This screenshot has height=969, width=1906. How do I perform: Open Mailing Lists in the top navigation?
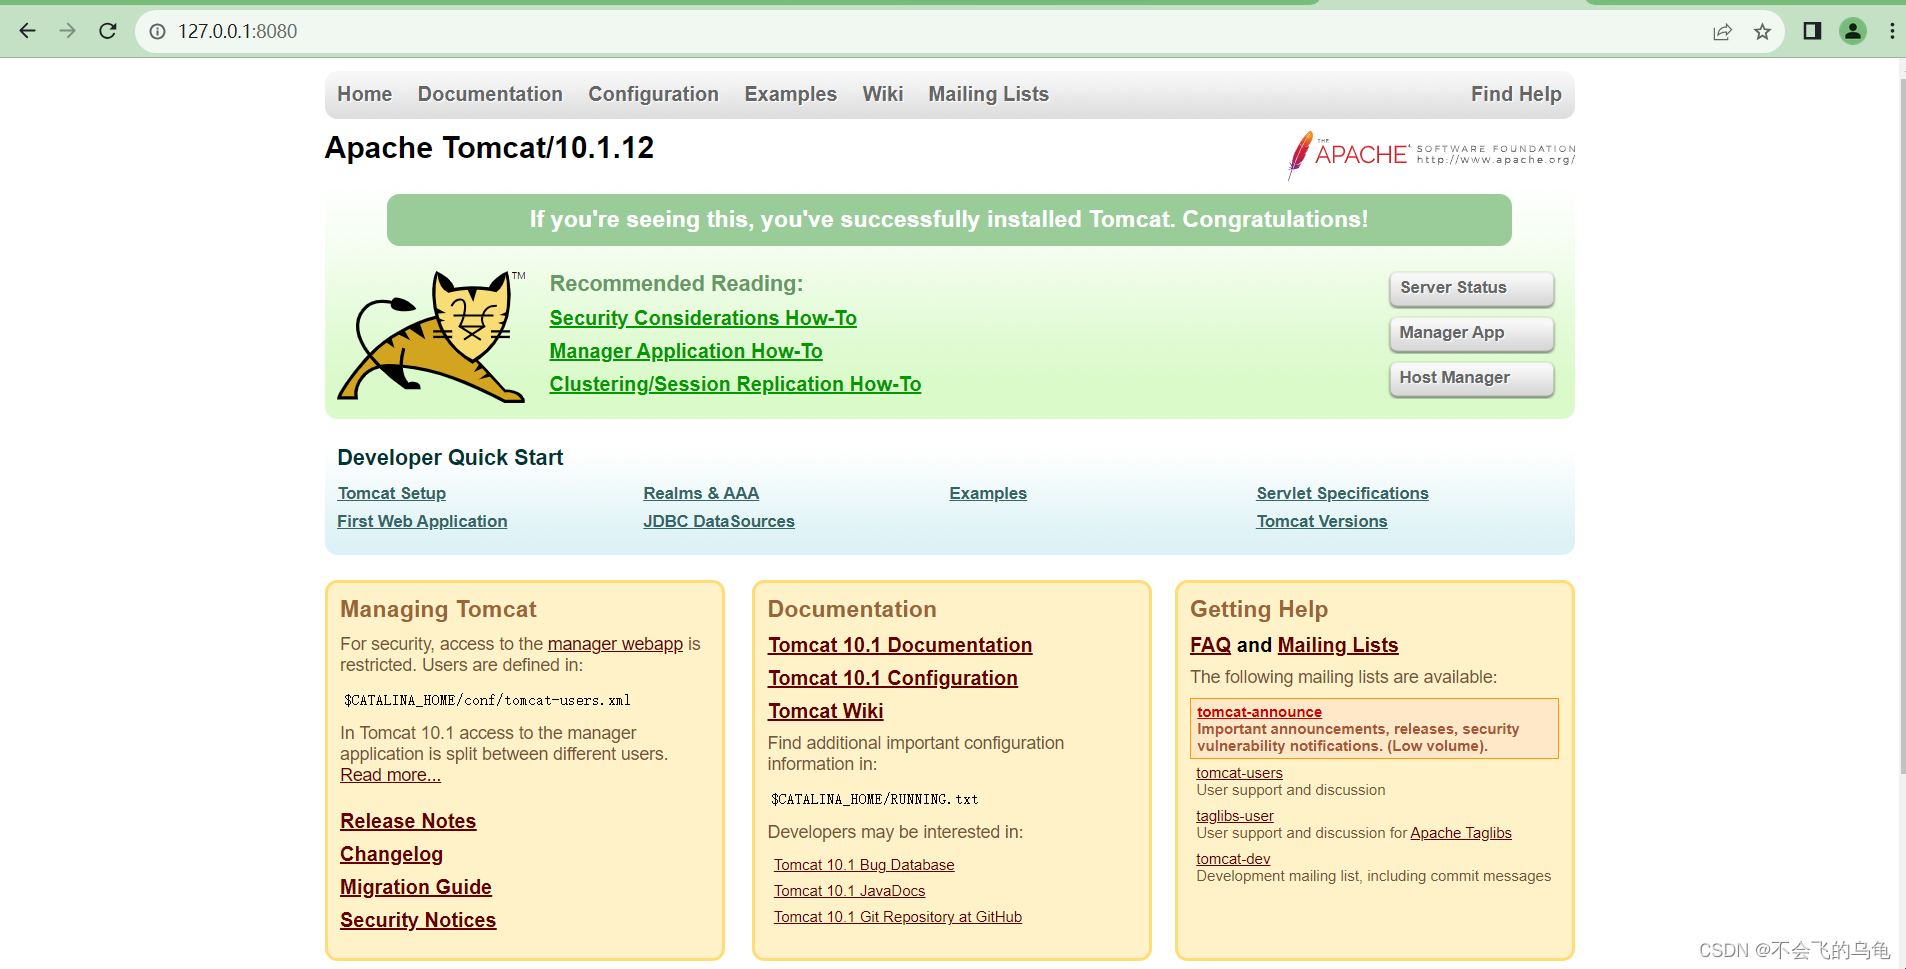point(988,94)
